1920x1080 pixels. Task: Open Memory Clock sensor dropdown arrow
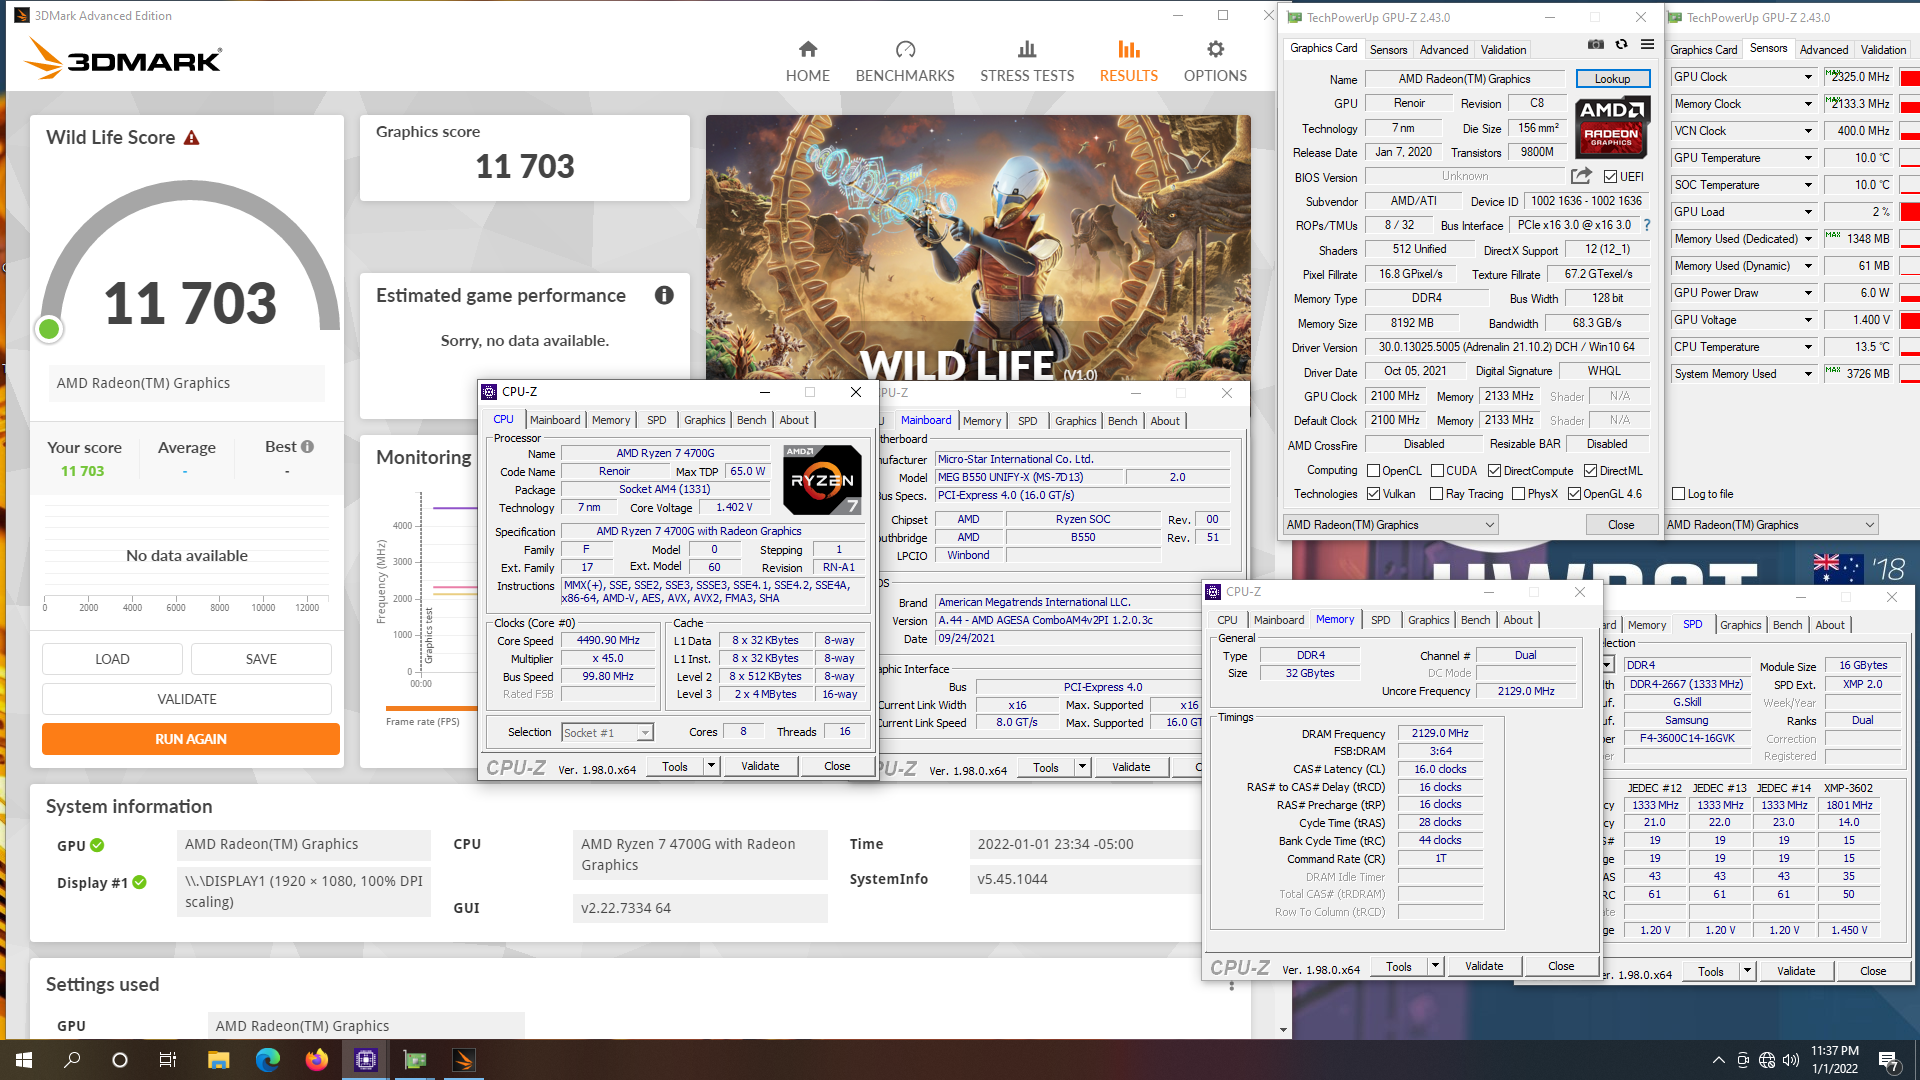[1808, 104]
